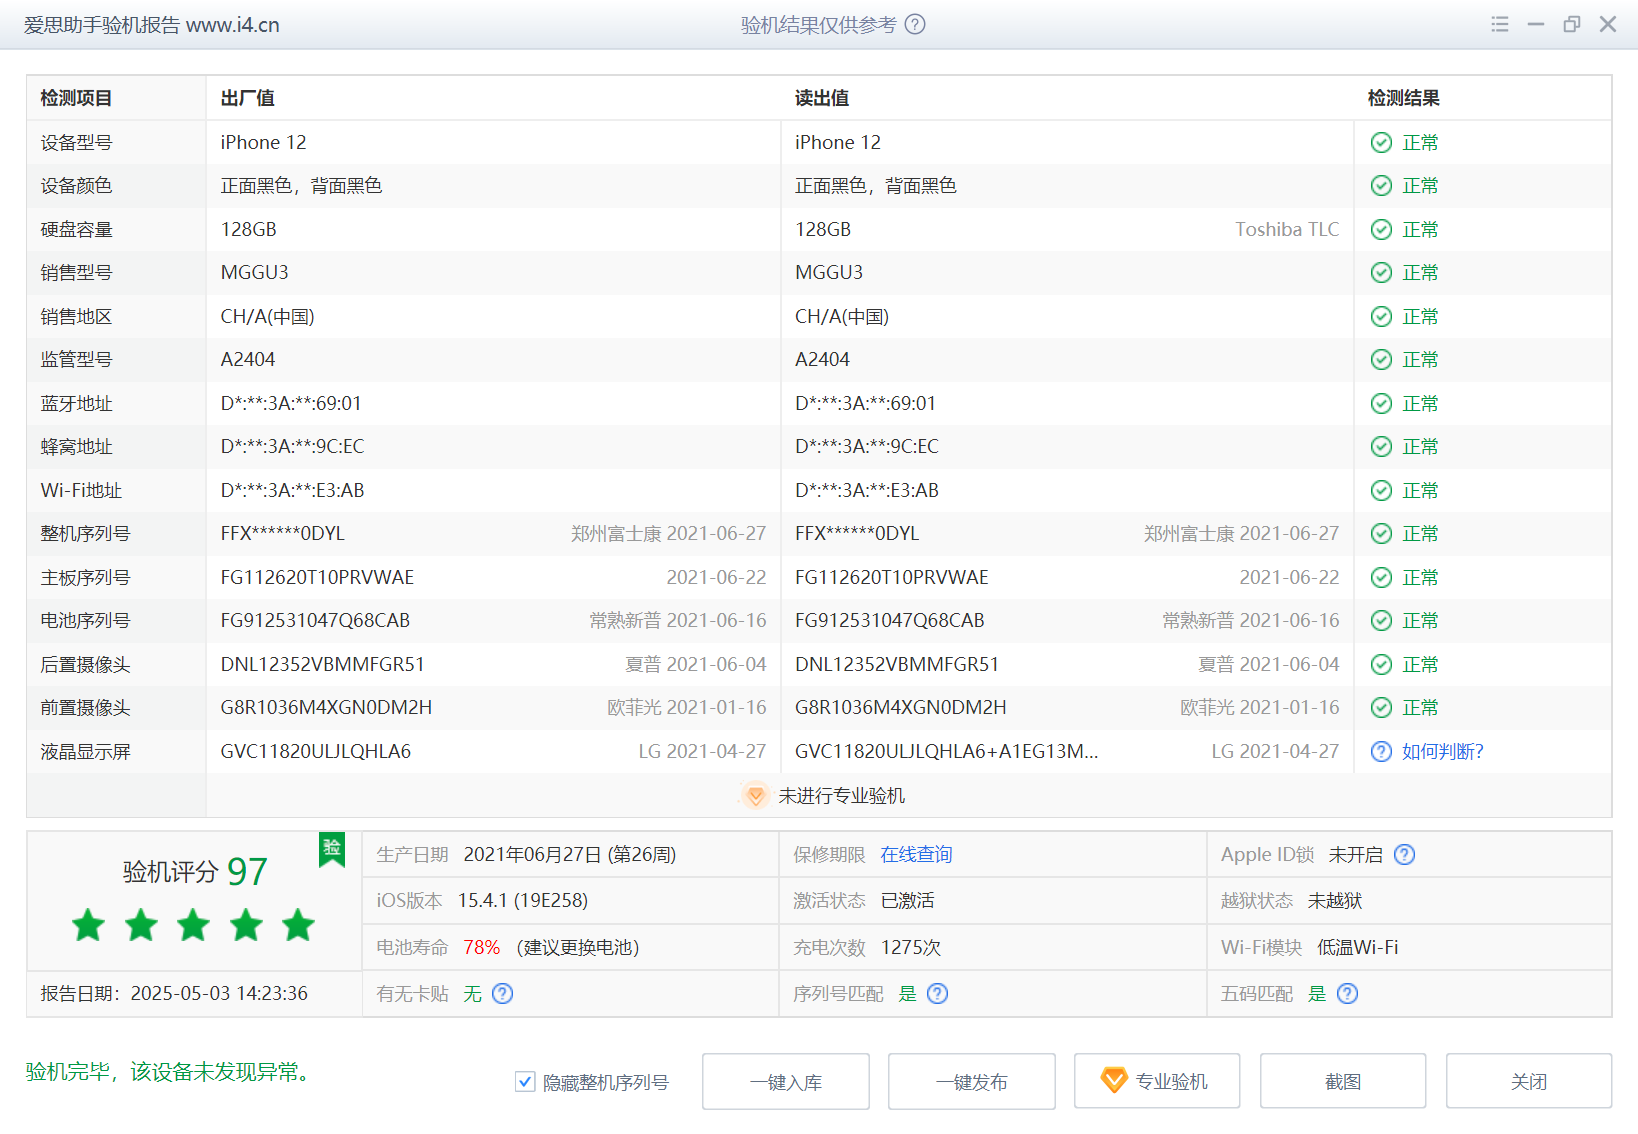Click the truncated LCD serial GVC11820ULJLQHLA6+A1EG13M...
1638x1134 pixels.
click(x=946, y=752)
